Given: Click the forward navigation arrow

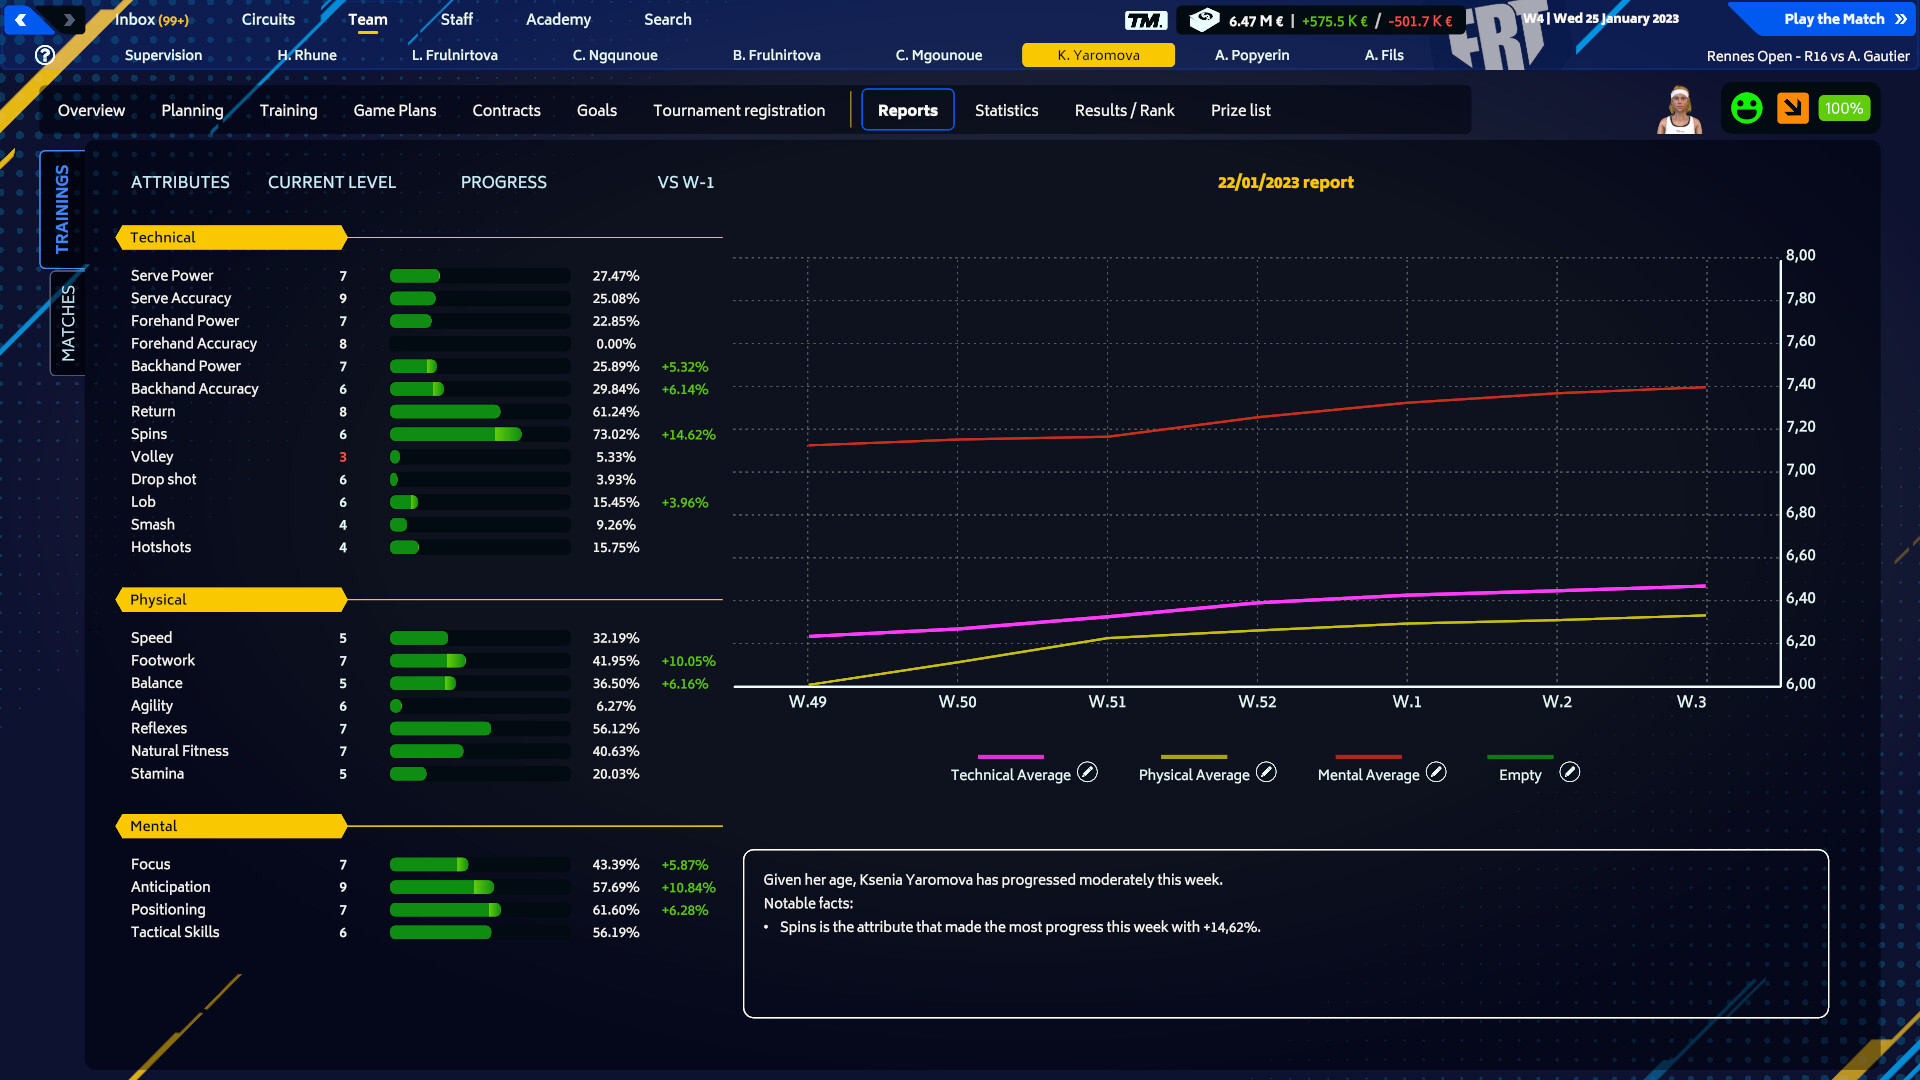Looking at the screenshot, I should [68, 19].
